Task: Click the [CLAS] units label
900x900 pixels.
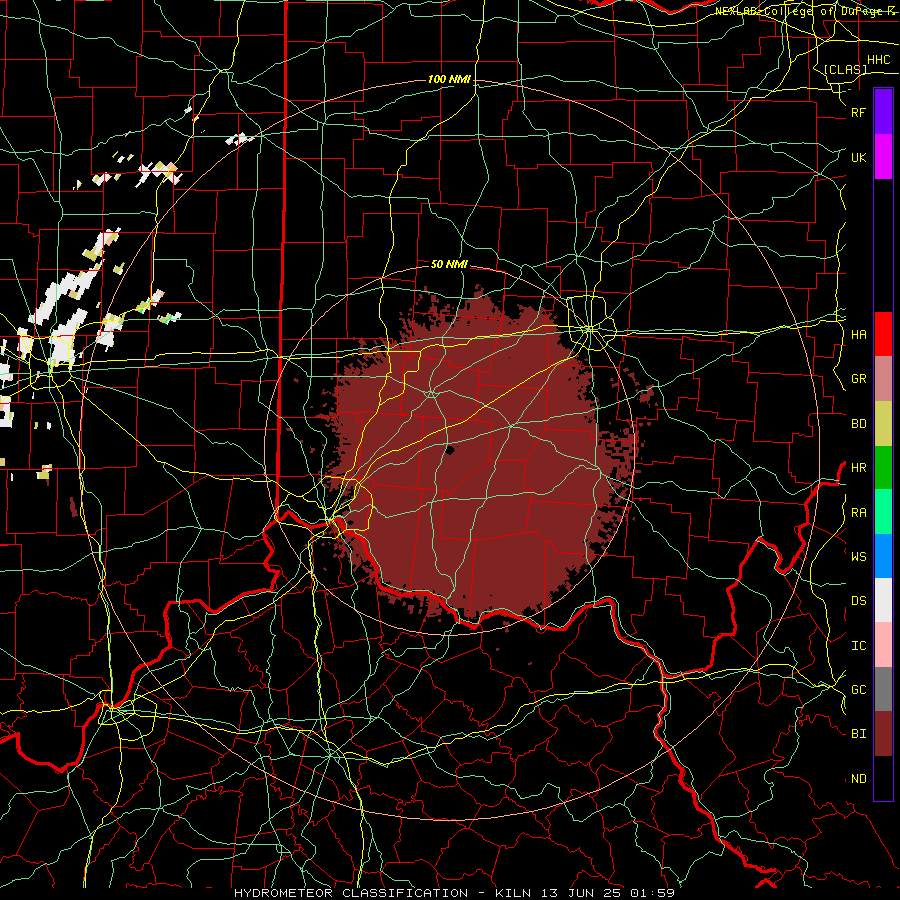Action: [x=845, y=69]
